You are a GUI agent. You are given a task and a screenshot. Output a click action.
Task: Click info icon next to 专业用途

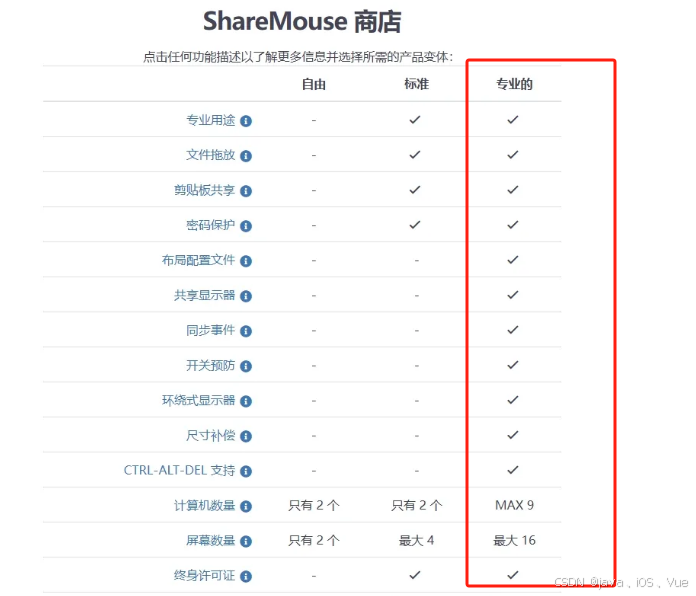click(246, 121)
